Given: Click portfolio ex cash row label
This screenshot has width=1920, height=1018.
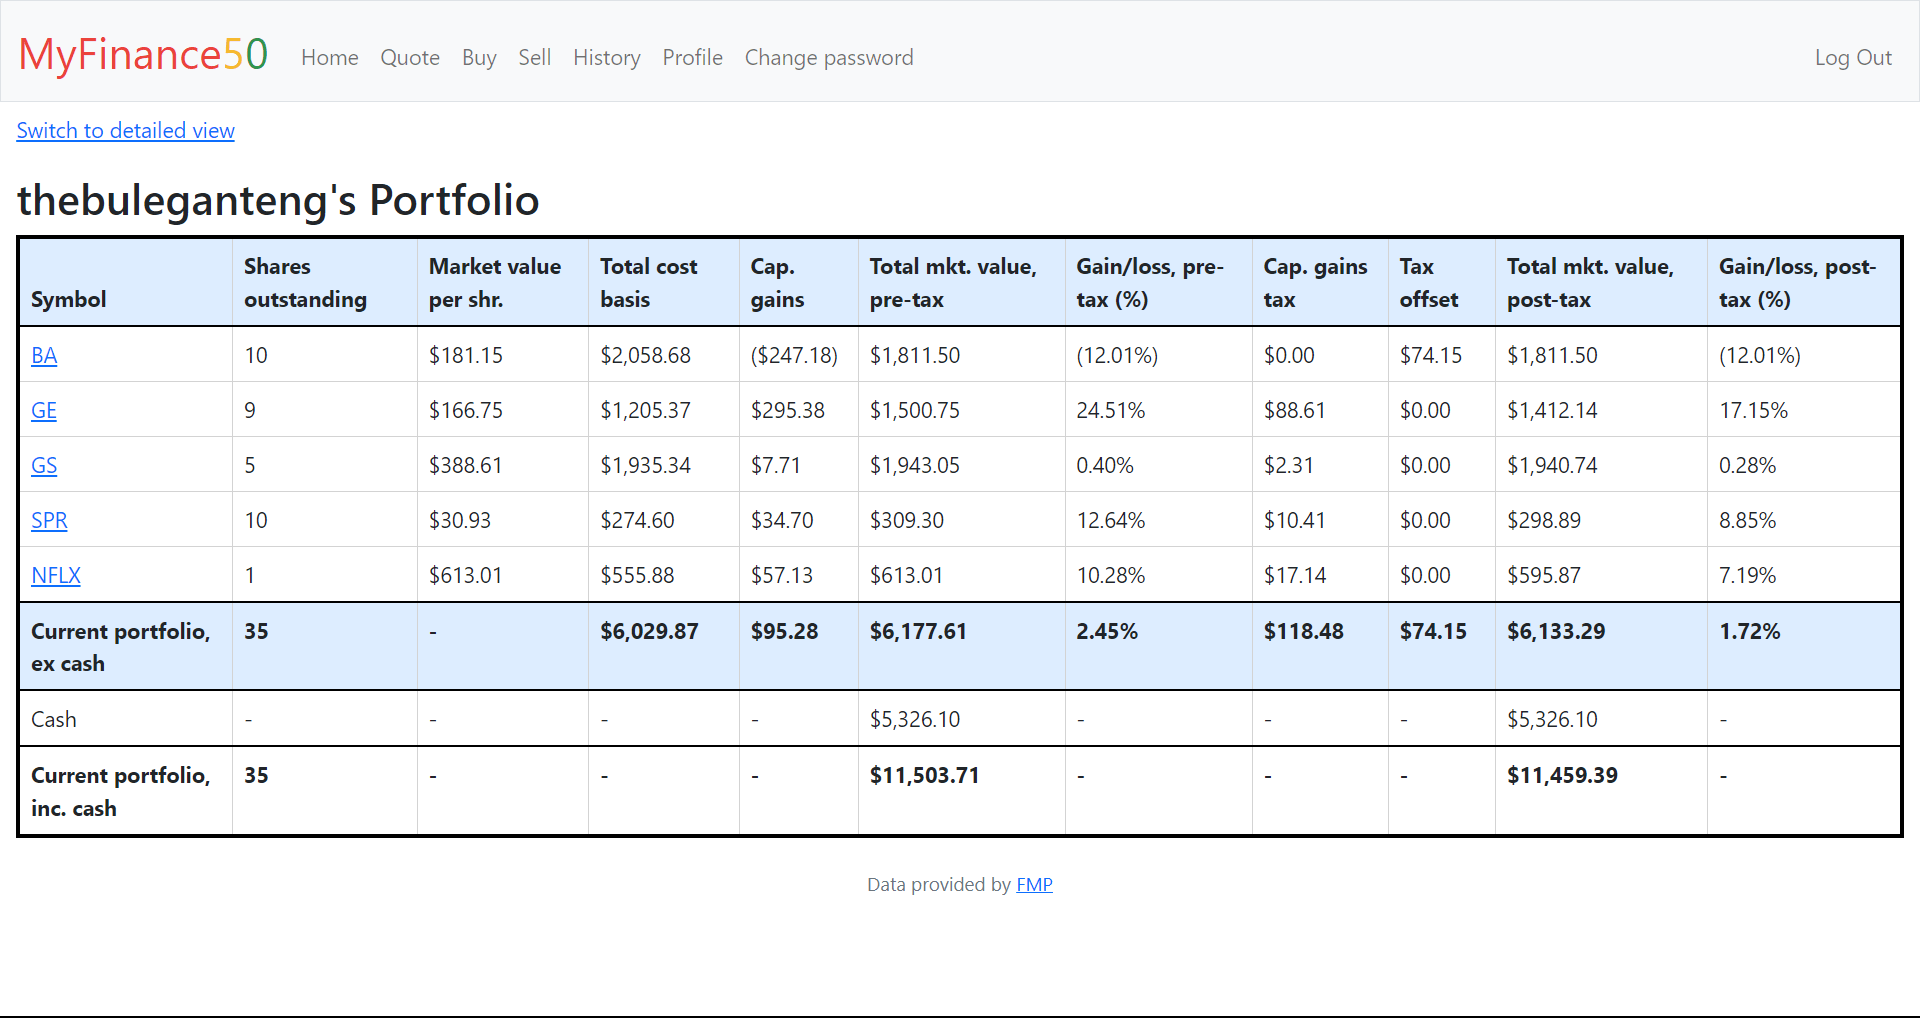Looking at the screenshot, I should 120,647.
